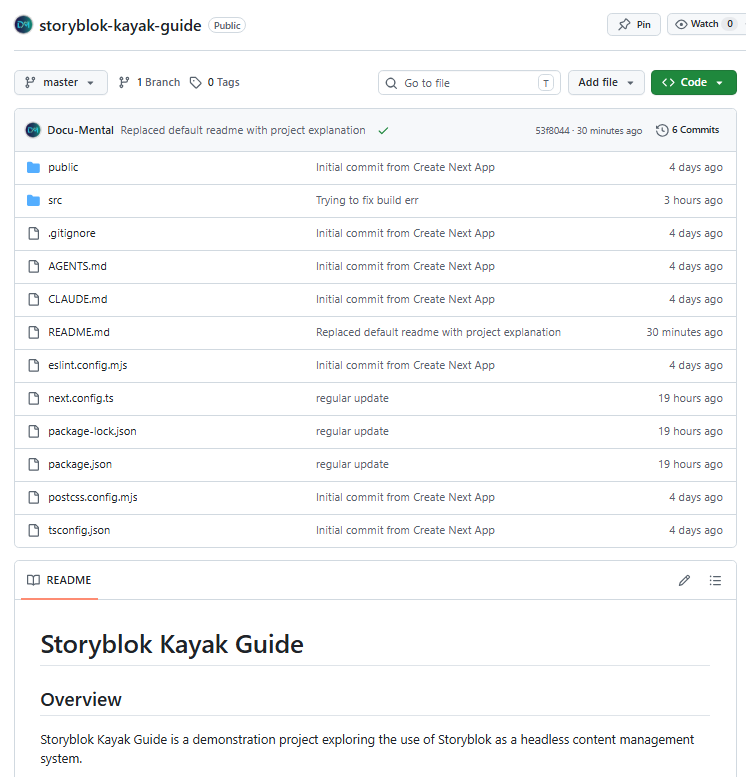Open the package-lock.json file
Viewport: 746px width, 777px height.
tap(92, 432)
